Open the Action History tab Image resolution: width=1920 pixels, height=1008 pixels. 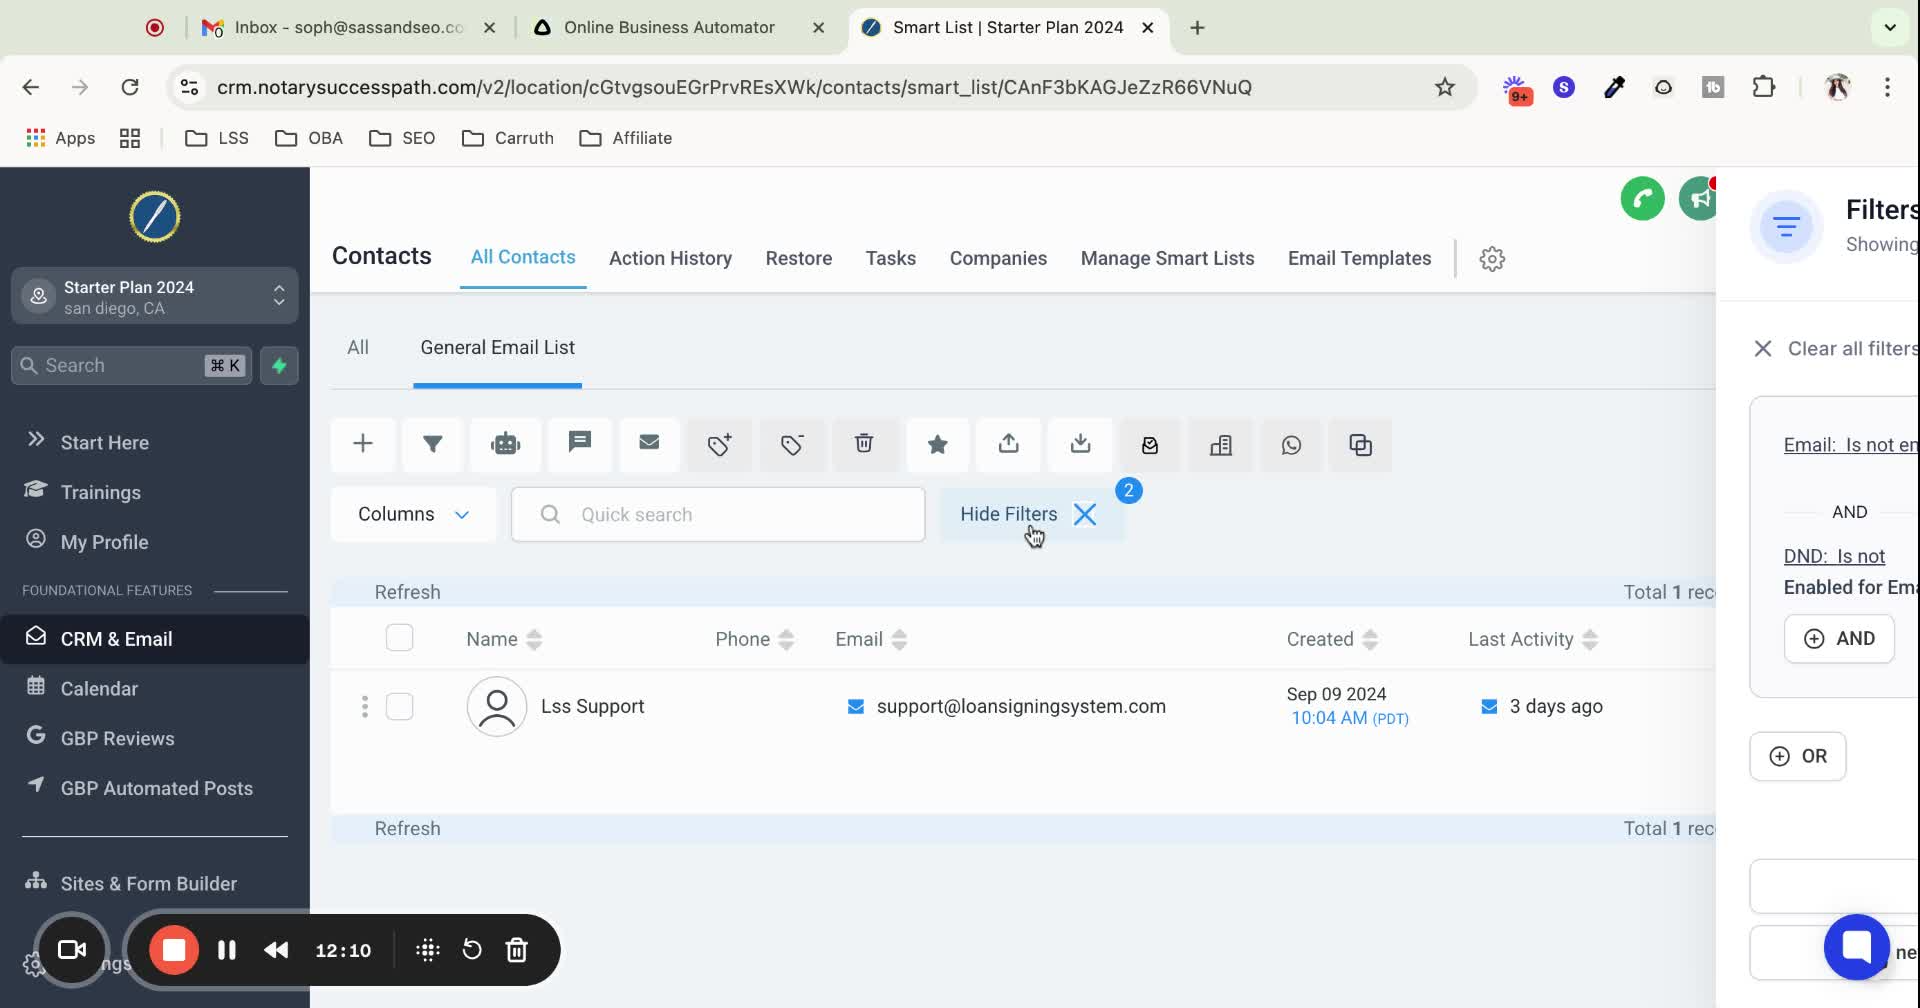(670, 258)
